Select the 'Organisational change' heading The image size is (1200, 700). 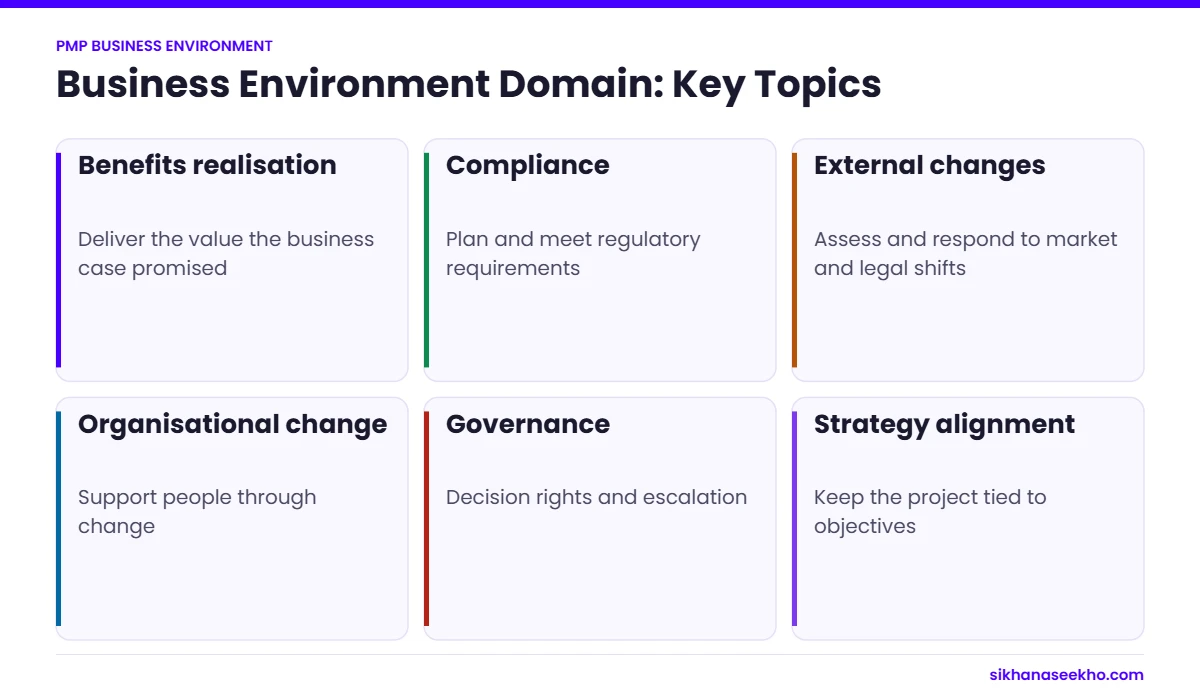[x=232, y=424]
